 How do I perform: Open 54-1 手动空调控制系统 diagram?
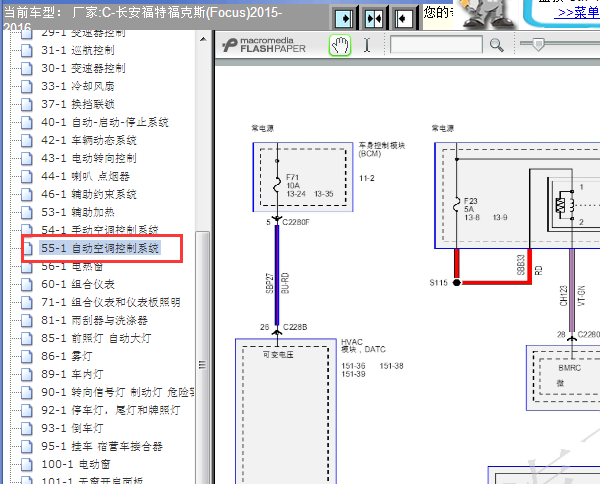99,229
